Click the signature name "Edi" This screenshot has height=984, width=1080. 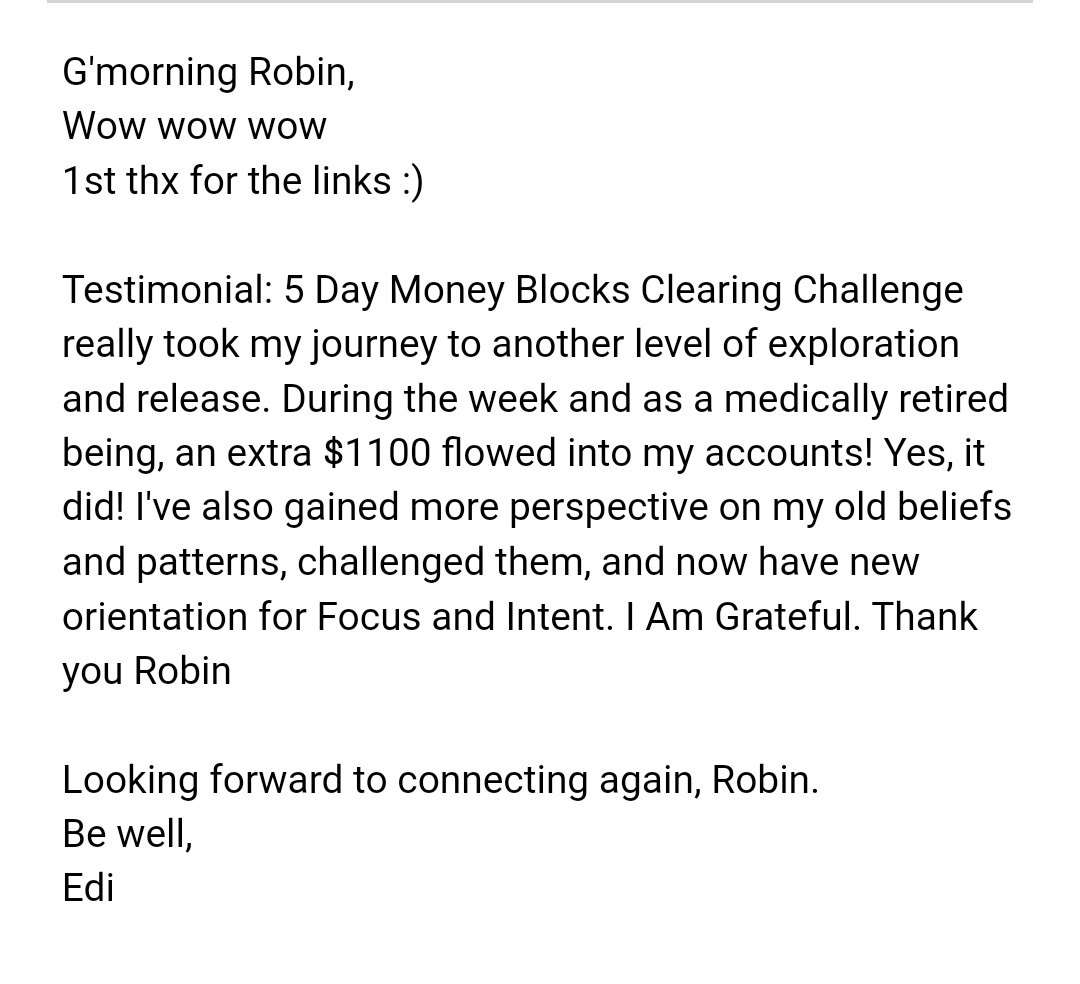(88, 888)
